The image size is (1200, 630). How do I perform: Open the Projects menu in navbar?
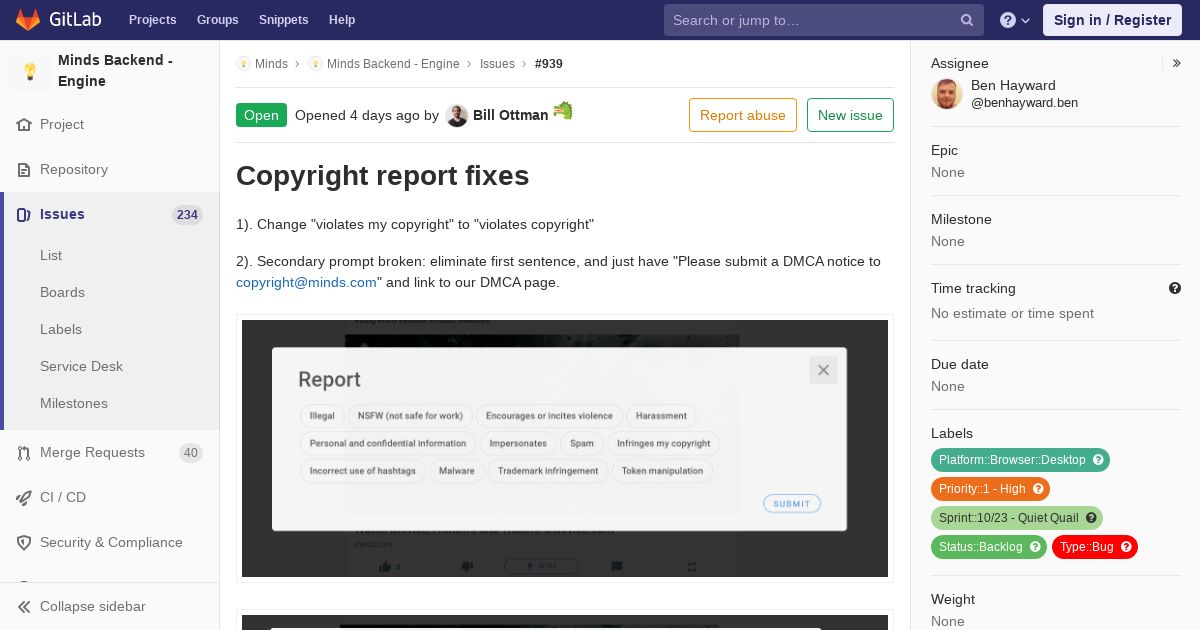point(152,20)
